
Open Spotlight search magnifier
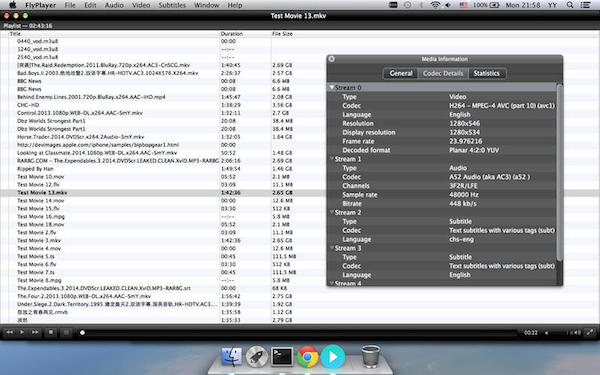(570, 5)
